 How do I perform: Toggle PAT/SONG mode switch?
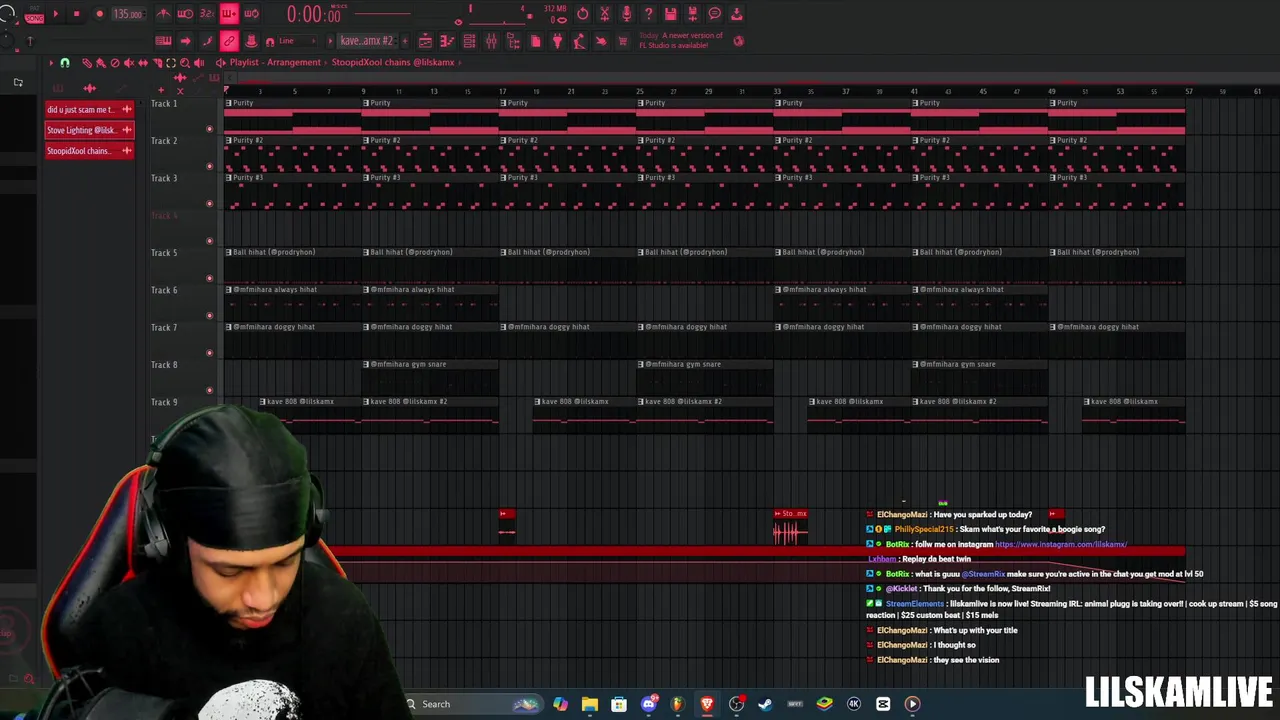(x=34, y=14)
